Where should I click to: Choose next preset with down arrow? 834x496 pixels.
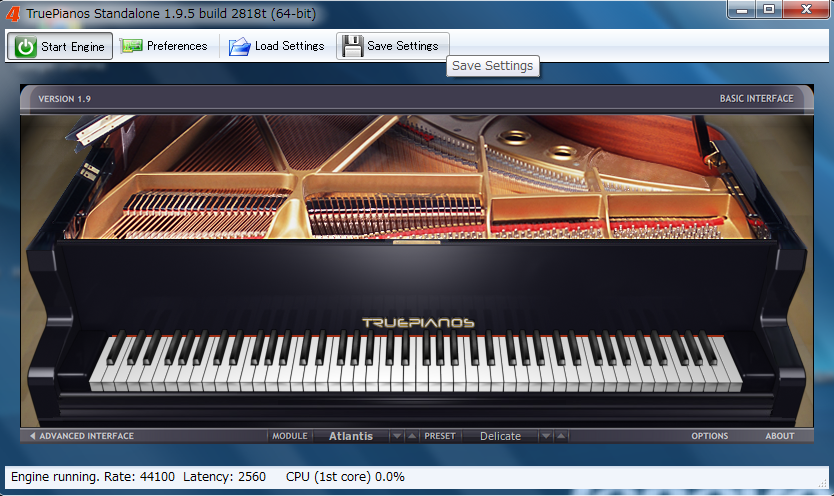coord(546,436)
